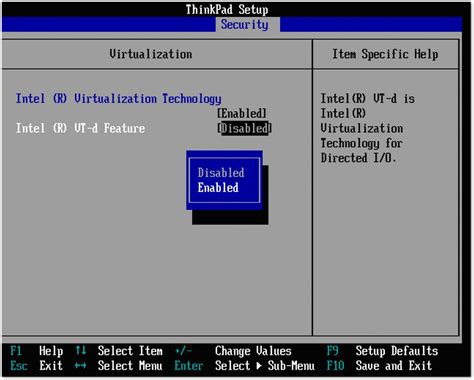The image size is (474, 380).
Task: Choose Enabled in the popup list
Action: pos(218,188)
